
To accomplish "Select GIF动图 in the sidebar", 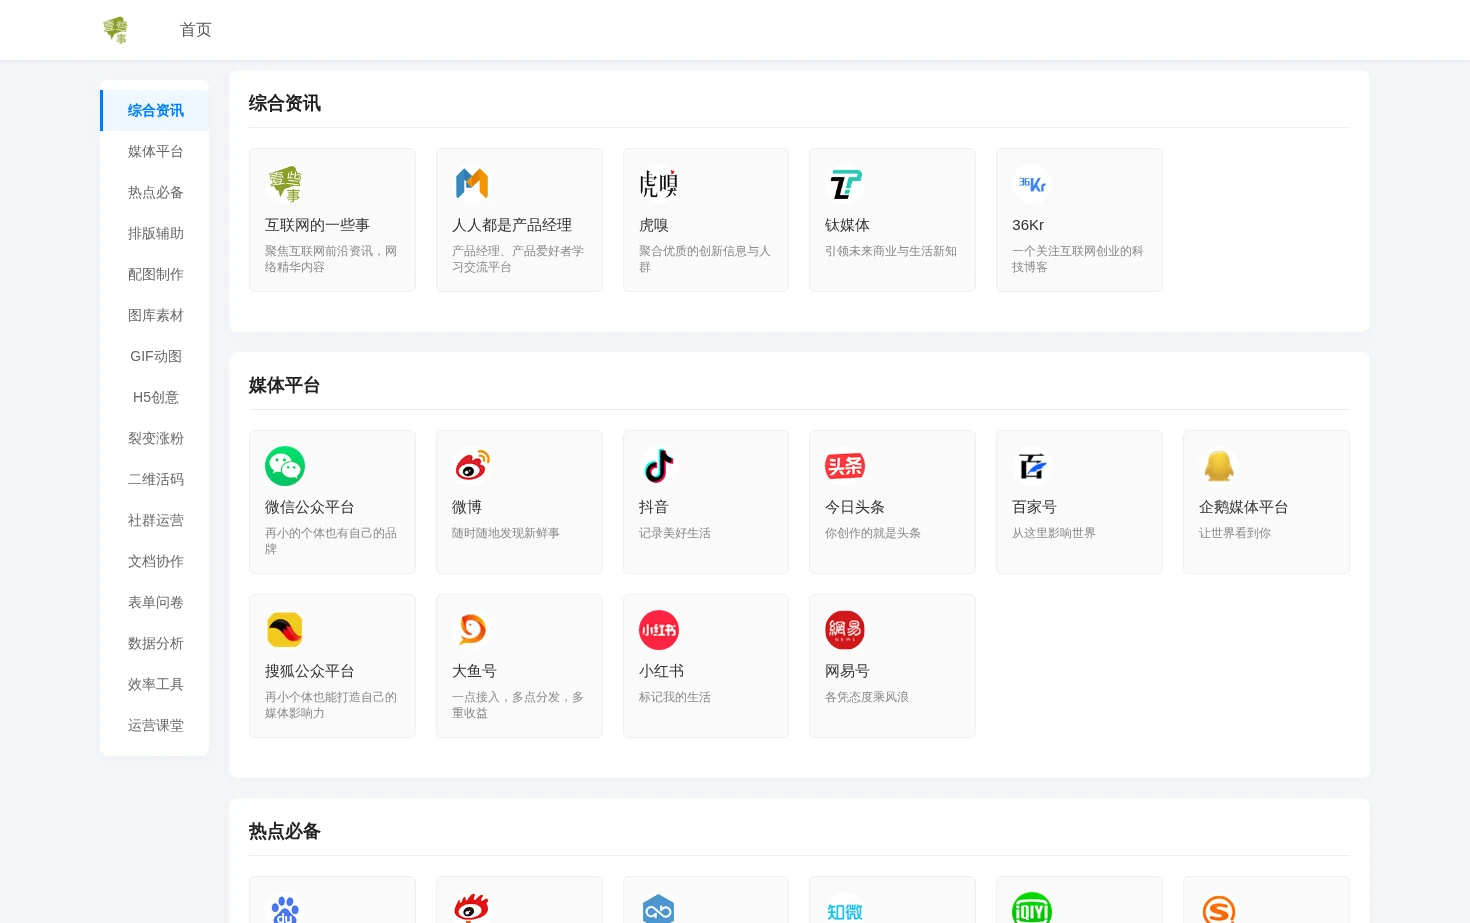I will point(155,357).
